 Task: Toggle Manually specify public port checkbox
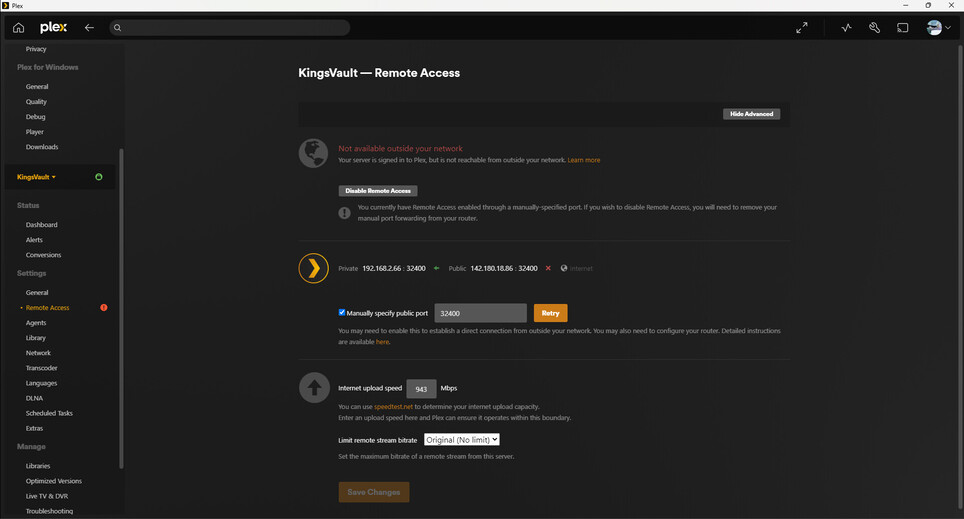[x=342, y=312]
